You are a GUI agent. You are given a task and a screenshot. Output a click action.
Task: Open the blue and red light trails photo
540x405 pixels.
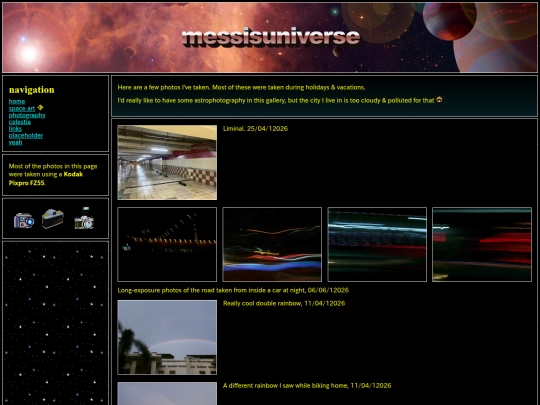[272, 245]
